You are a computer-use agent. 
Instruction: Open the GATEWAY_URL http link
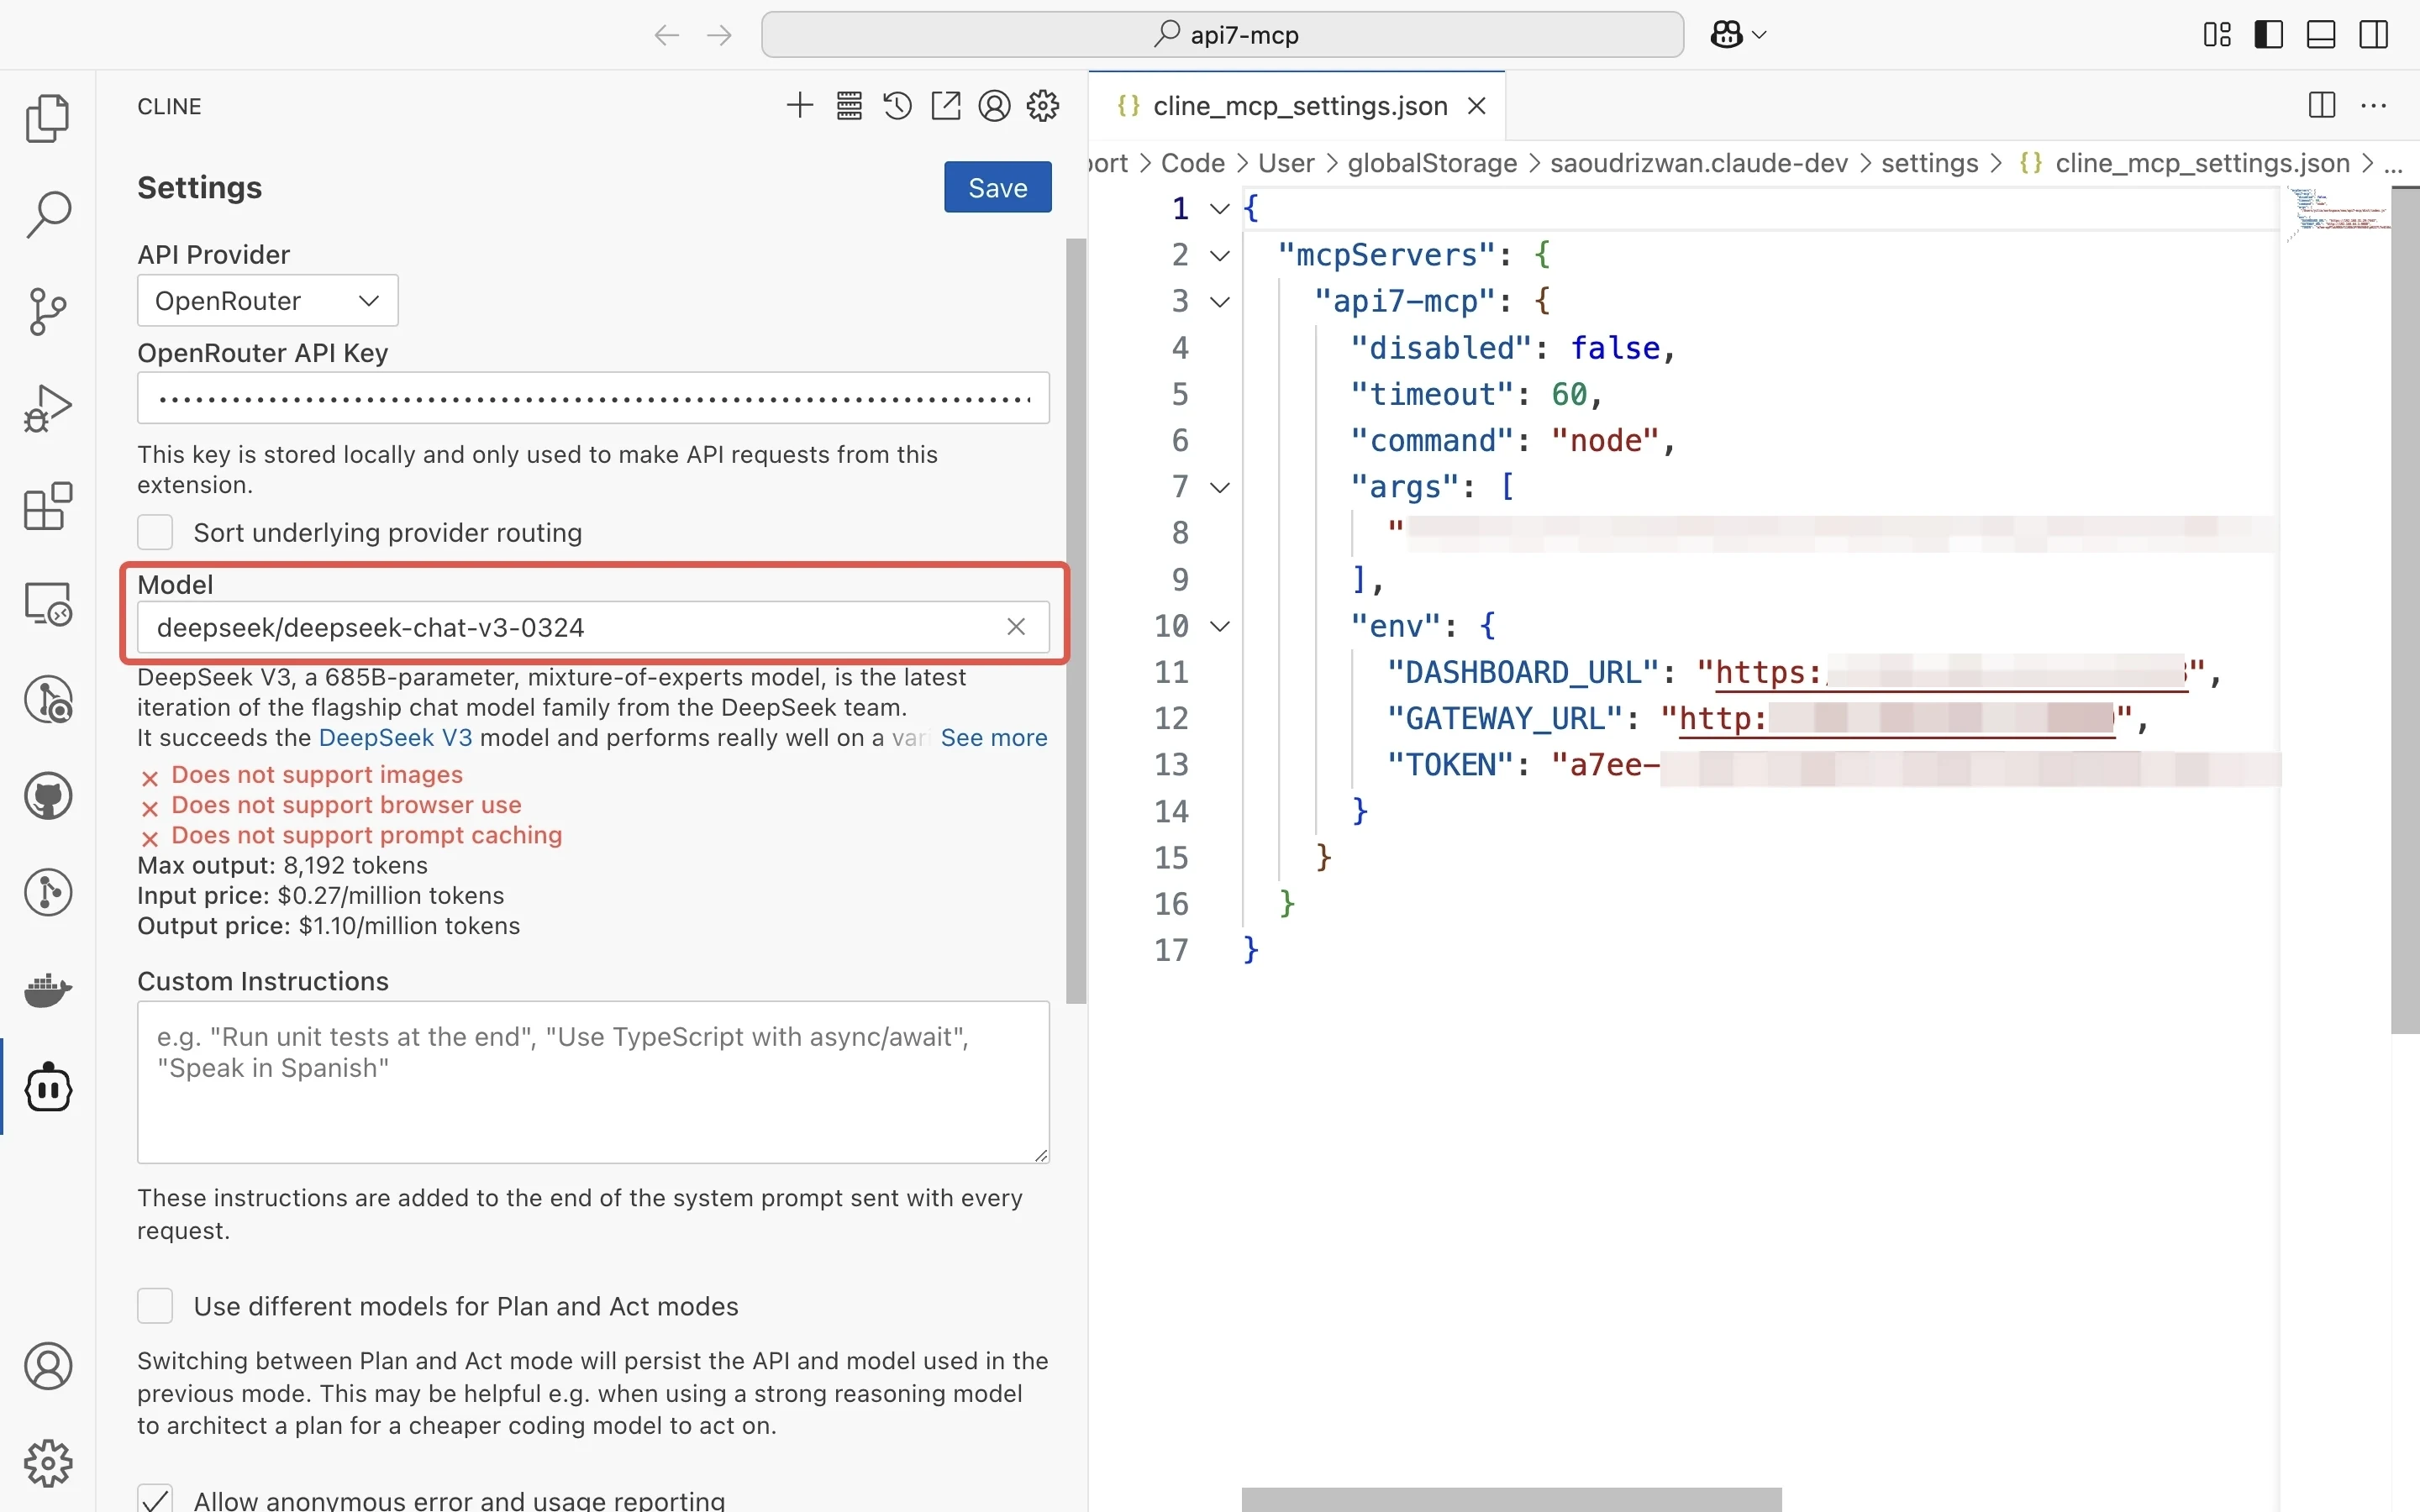pyautogui.click(x=1897, y=719)
